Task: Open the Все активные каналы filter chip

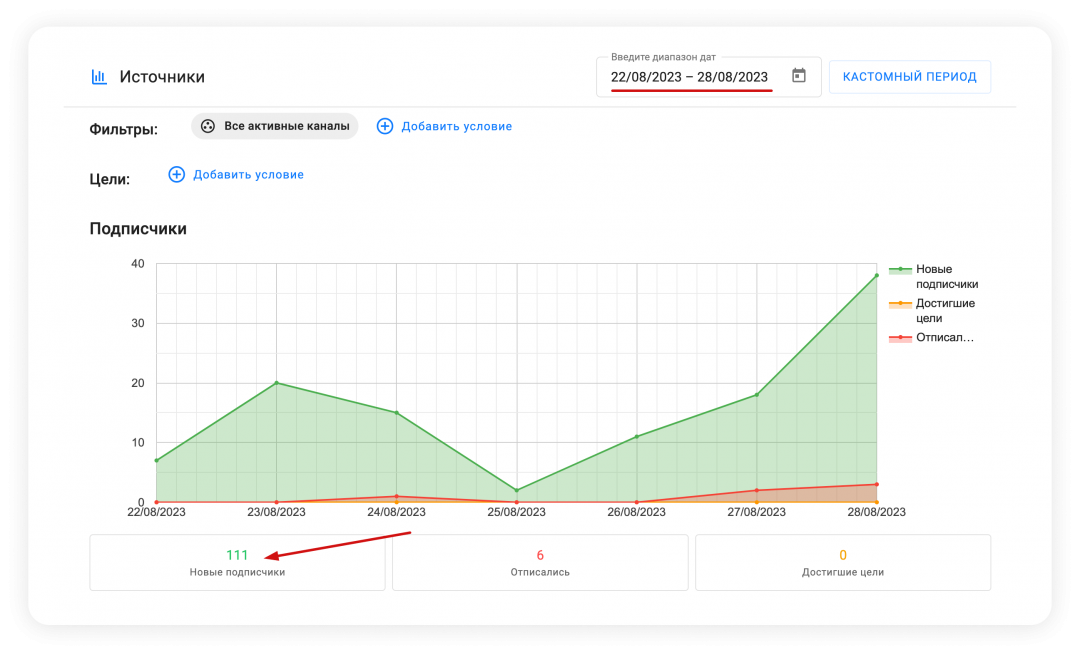Action: point(275,126)
